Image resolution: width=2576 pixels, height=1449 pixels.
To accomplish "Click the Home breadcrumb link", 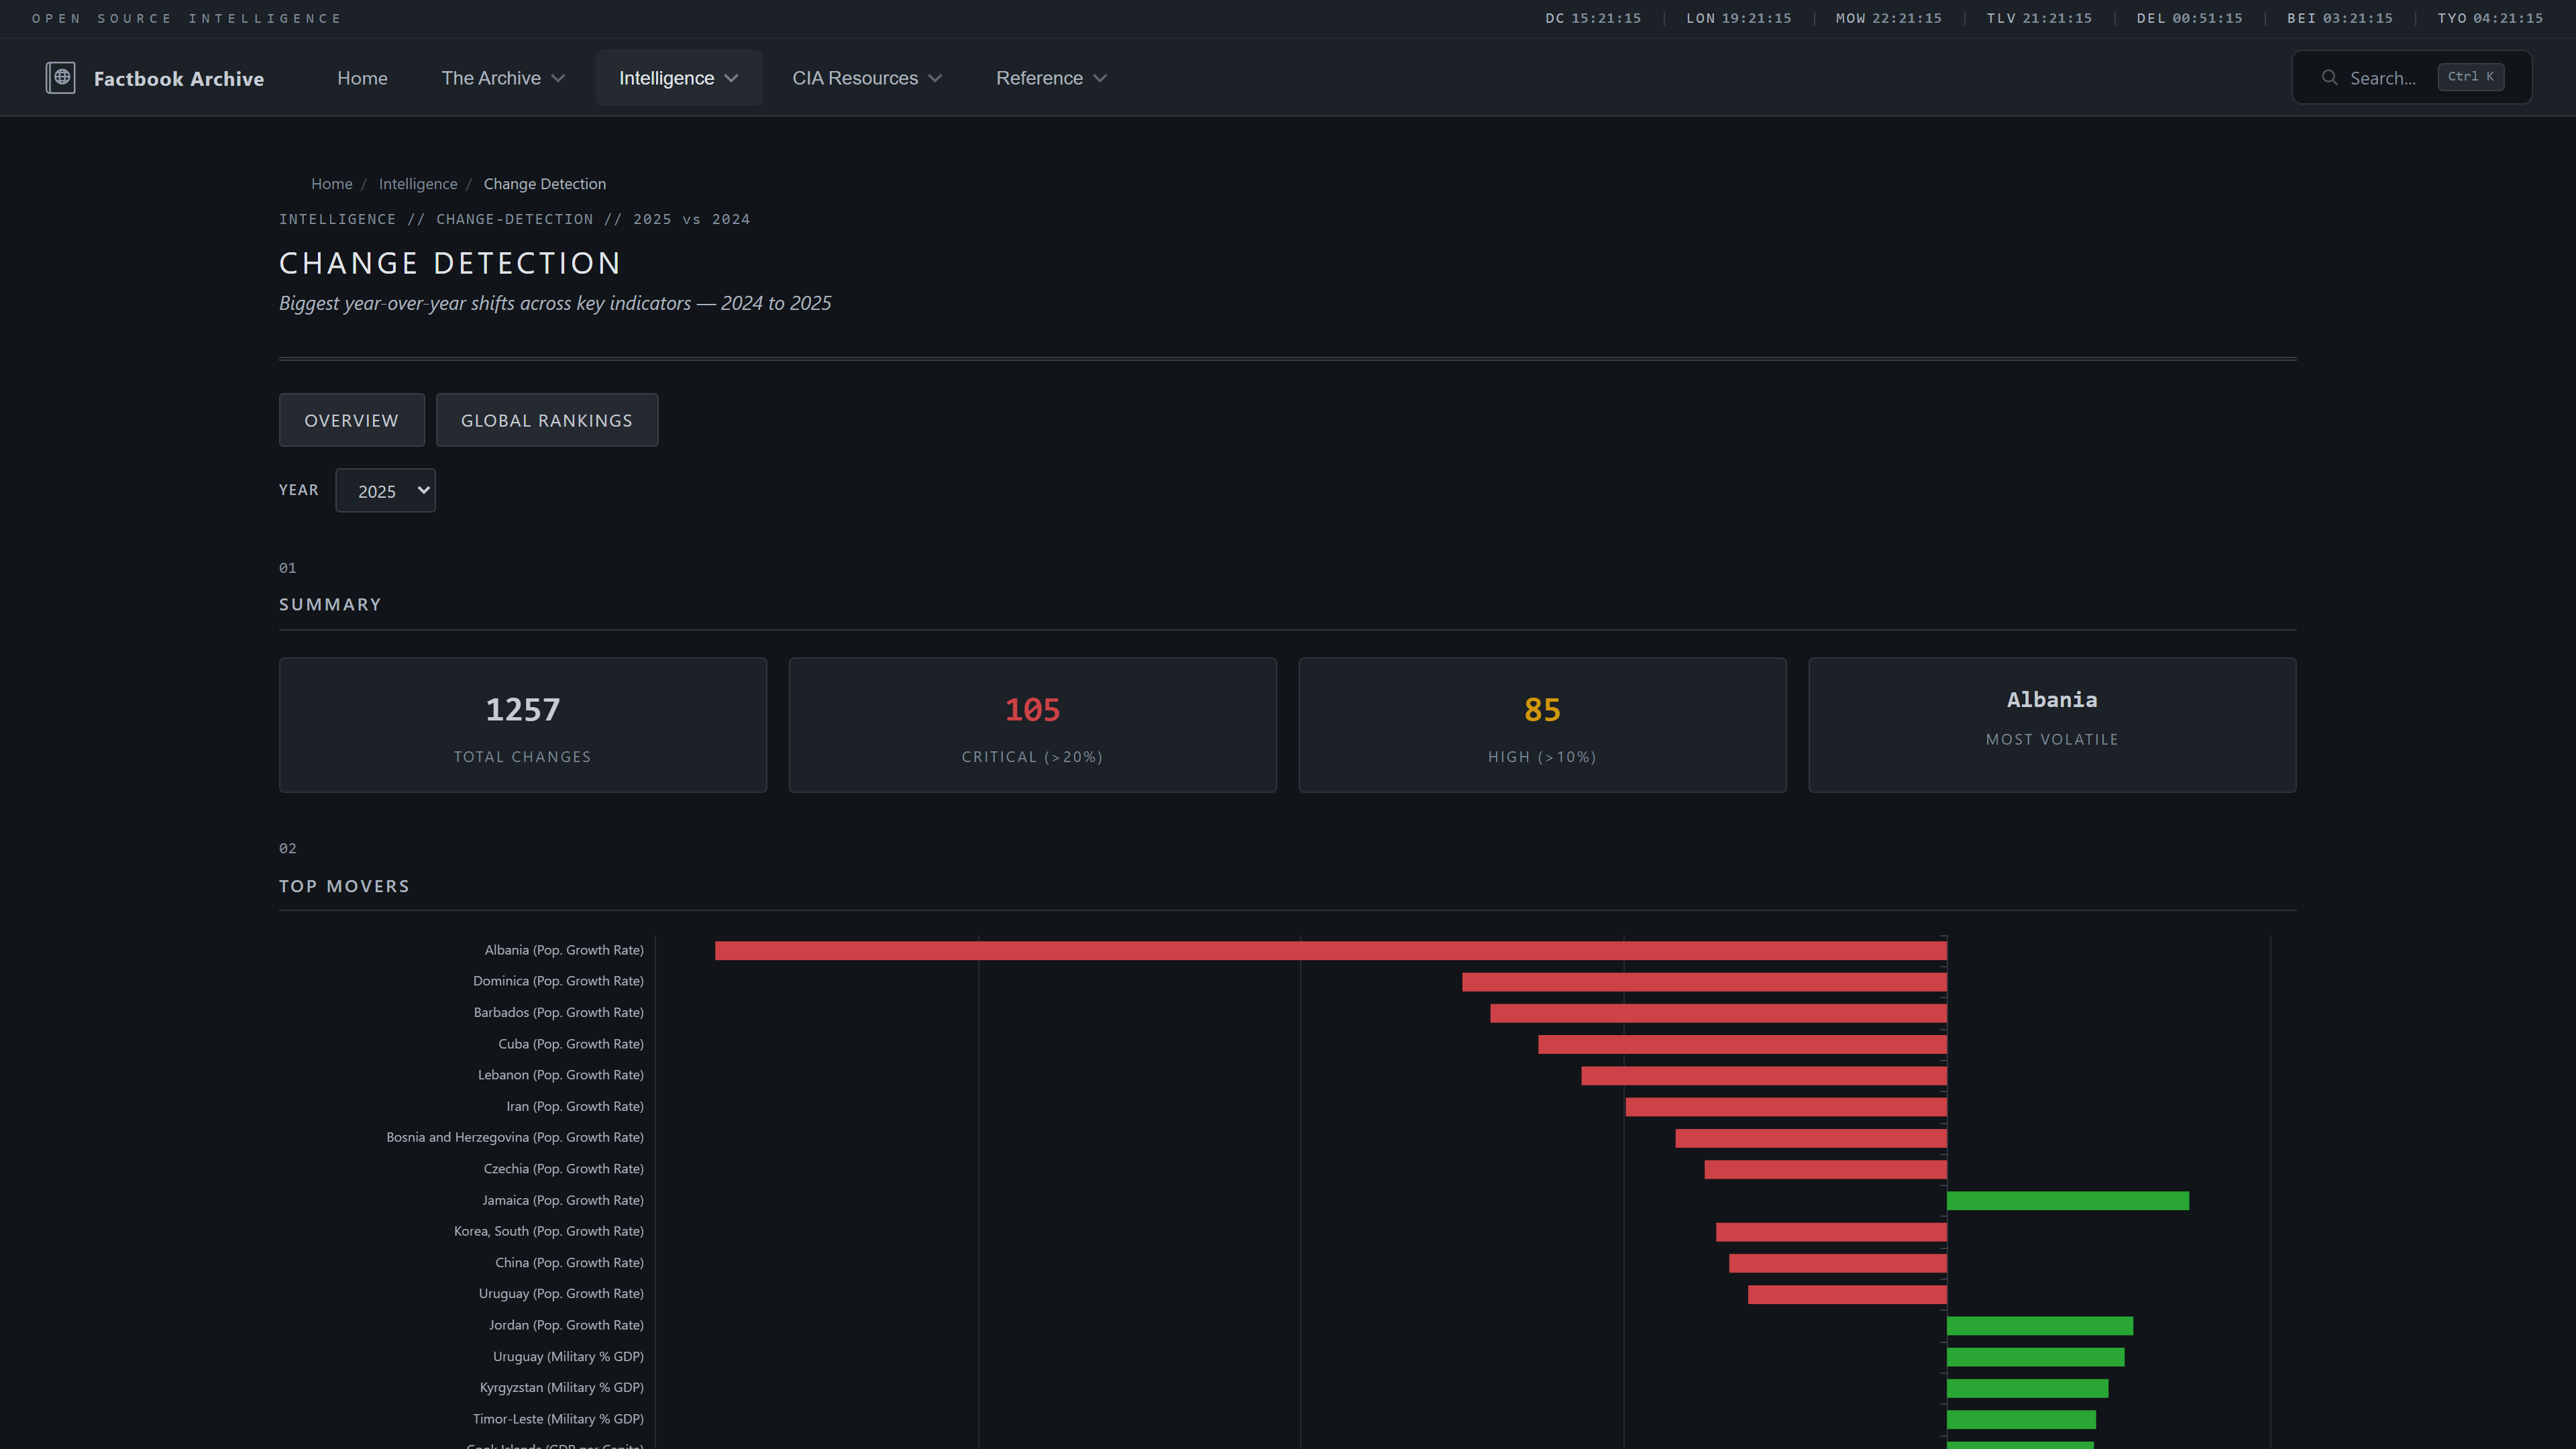I will (x=331, y=184).
